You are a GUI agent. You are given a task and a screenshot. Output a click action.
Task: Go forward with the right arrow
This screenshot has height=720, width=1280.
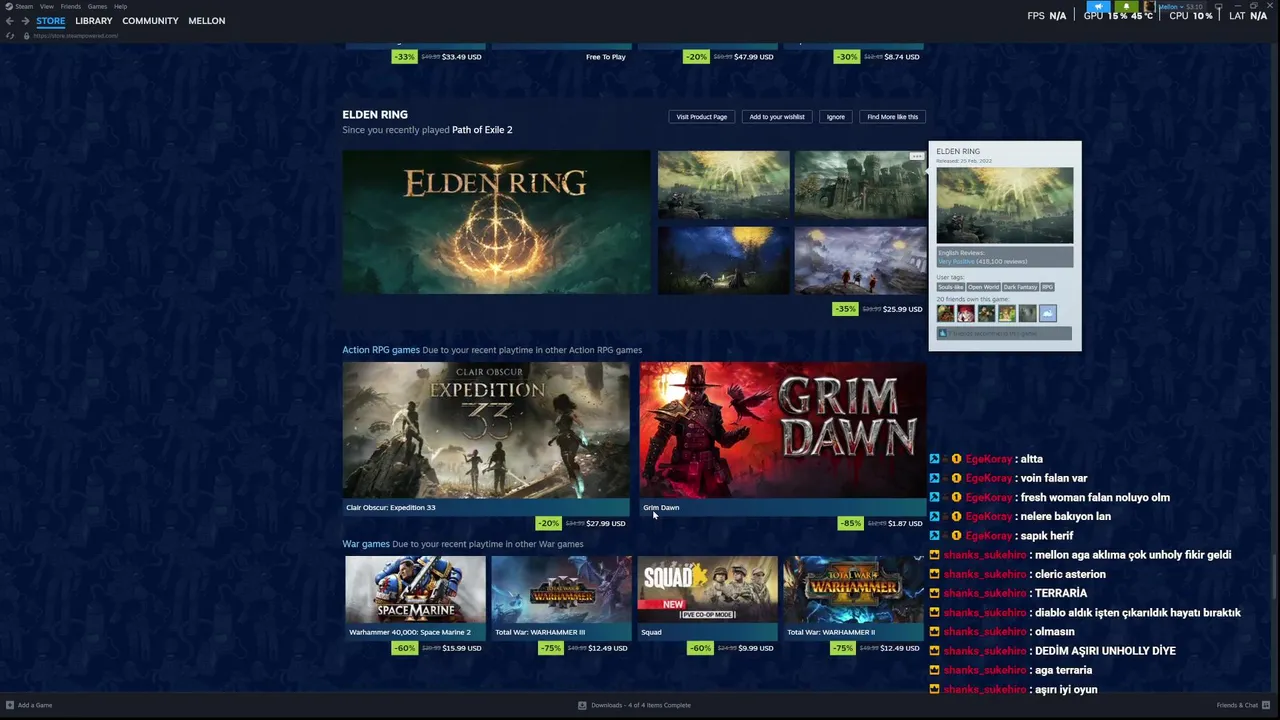[24, 21]
